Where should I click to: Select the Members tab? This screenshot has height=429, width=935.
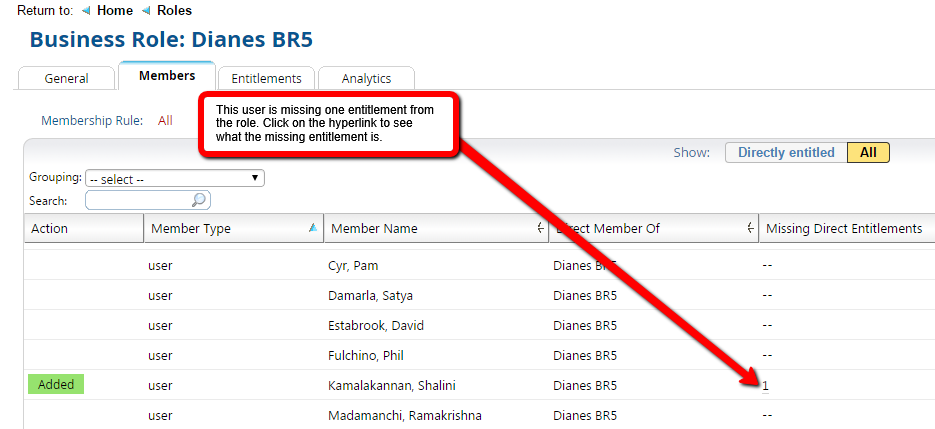[x=167, y=76]
